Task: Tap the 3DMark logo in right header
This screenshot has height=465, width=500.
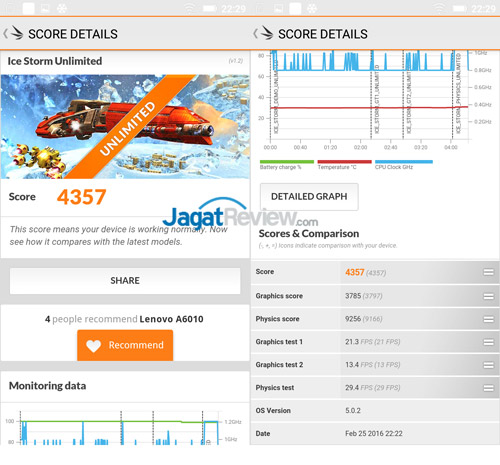Action: pos(267,33)
